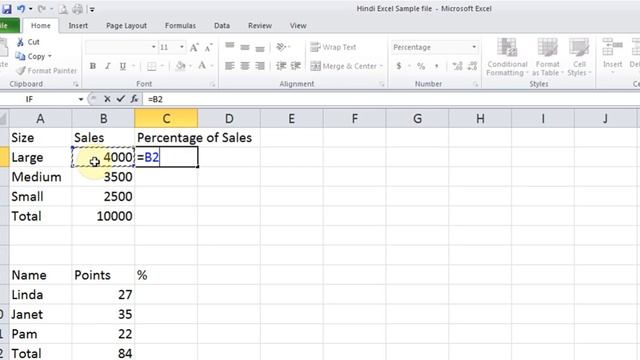Screen dimensions: 640x360
Task: Open Format as Table gallery
Action: (x=547, y=57)
